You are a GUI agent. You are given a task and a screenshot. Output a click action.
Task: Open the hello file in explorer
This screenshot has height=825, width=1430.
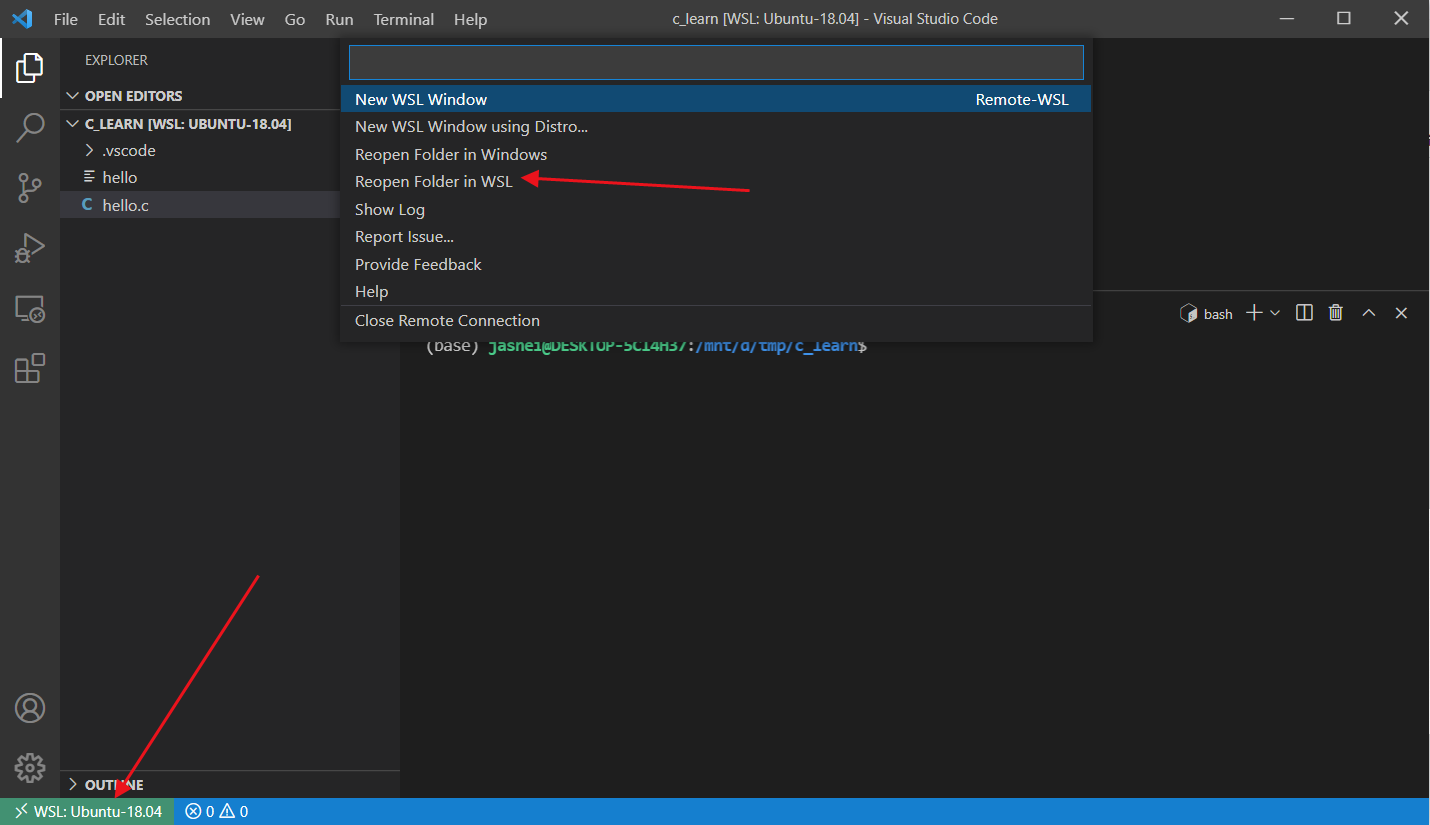(x=200, y=177)
